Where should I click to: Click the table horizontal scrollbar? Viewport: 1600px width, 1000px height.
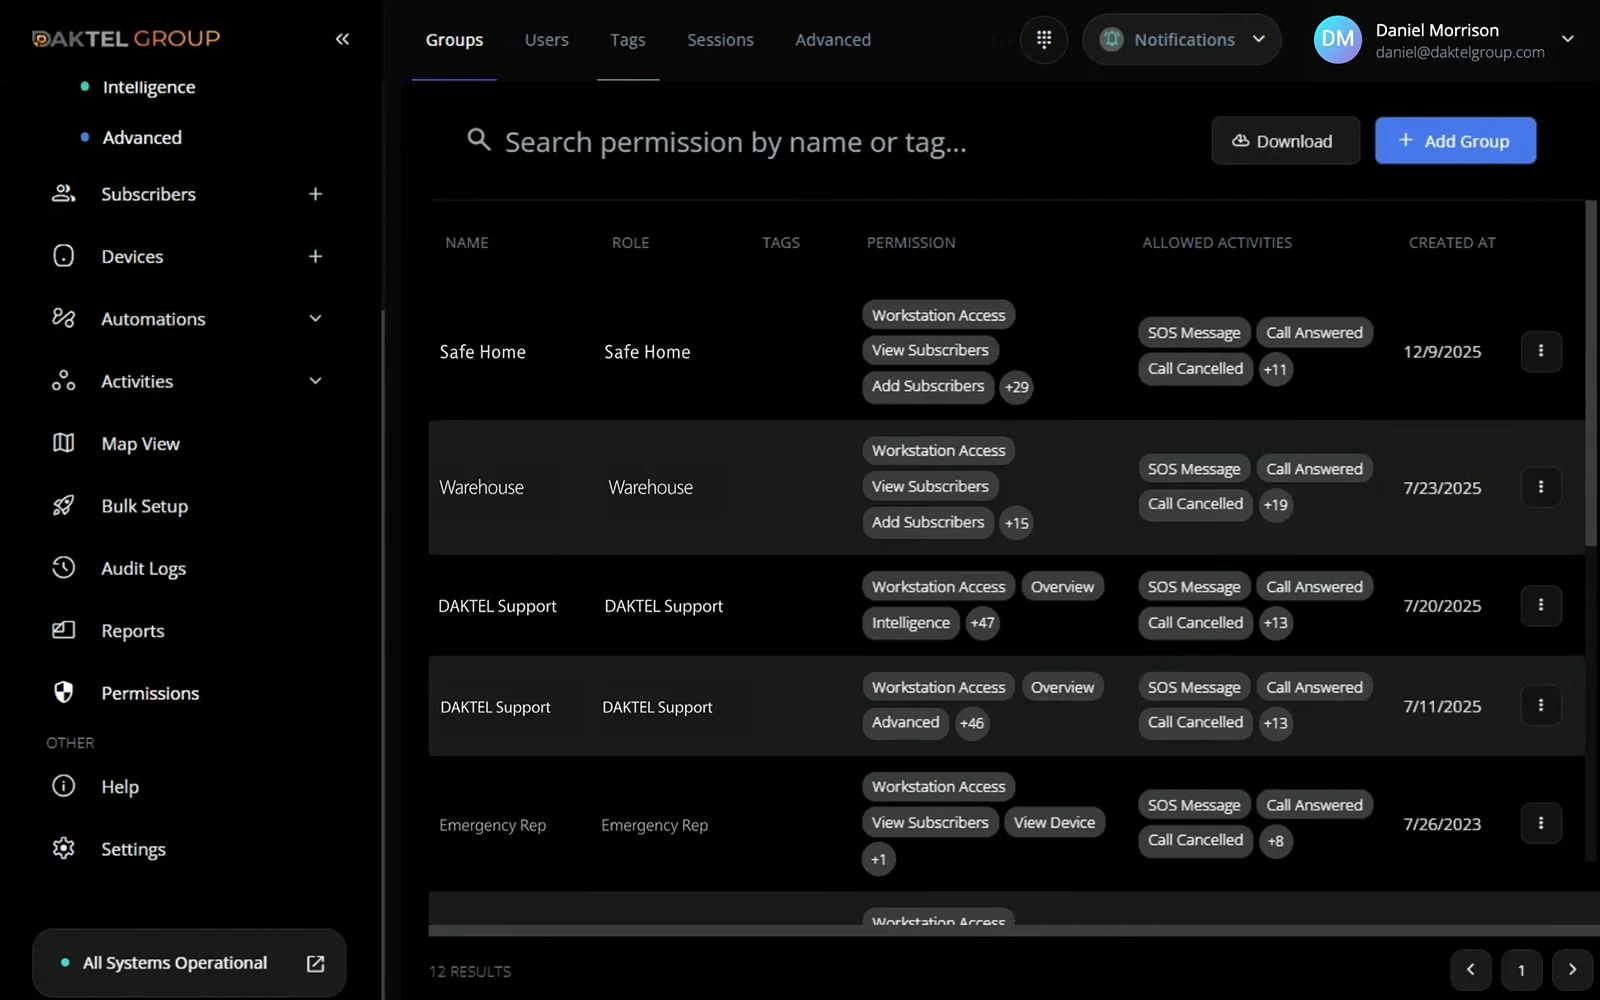click(1013, 930)
